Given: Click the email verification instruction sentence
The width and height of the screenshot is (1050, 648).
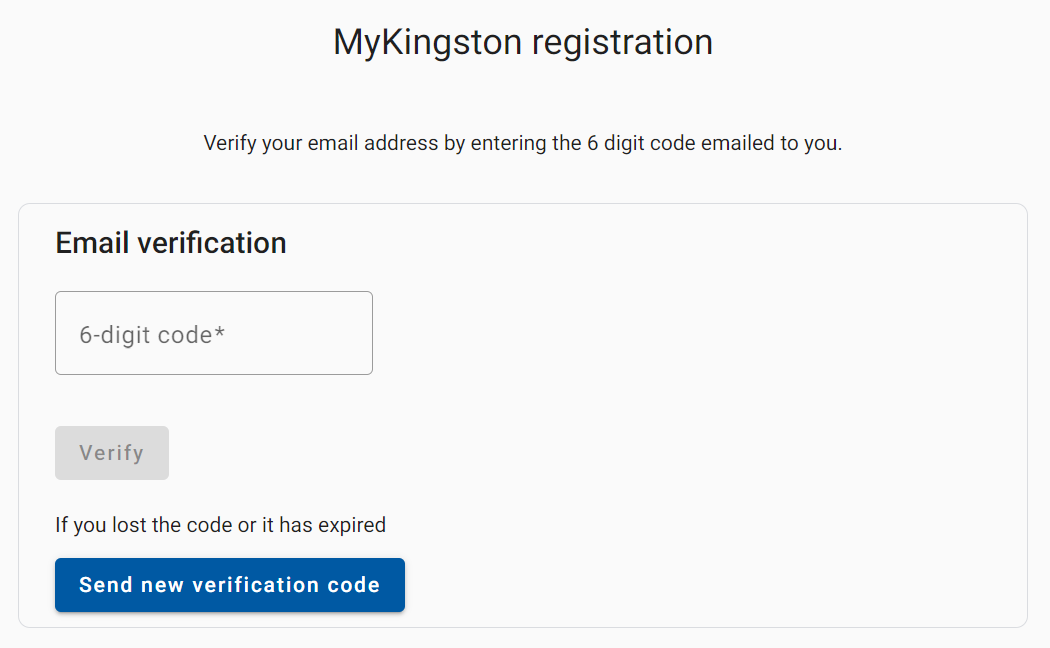Looking at the screenshot, I should tap(522, 142).
